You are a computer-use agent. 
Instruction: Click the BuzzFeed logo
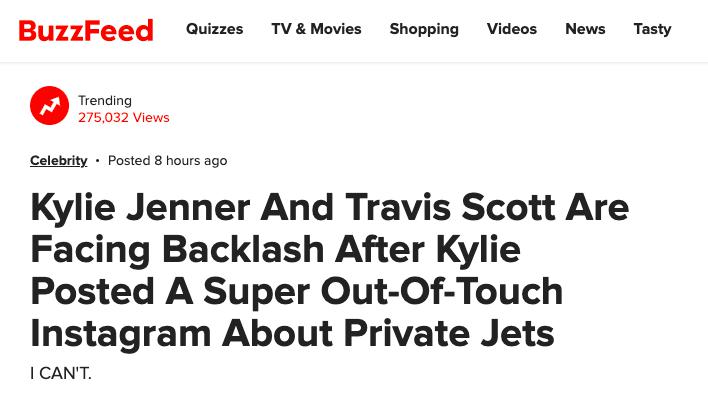pyautogui.click(x=86, y=30)
